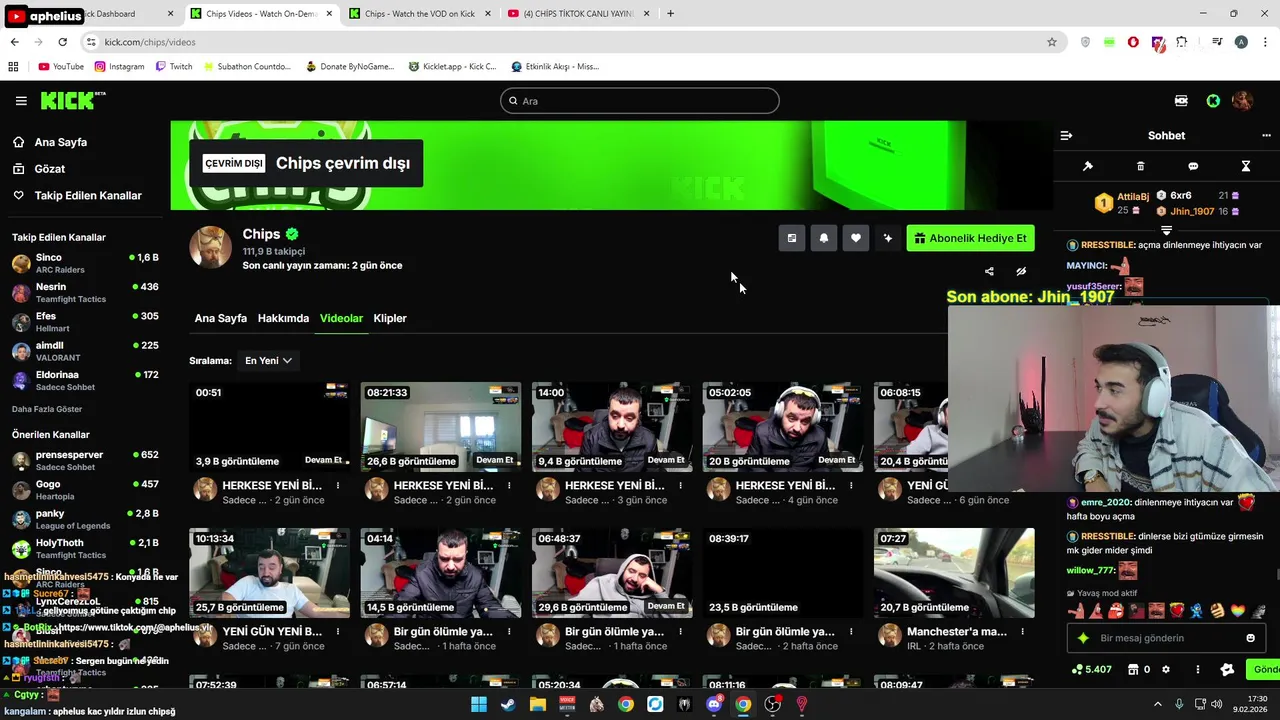Open Discord from the taskbar
1280x720 pixels.
pyautogui.click(x=714, y=704)
